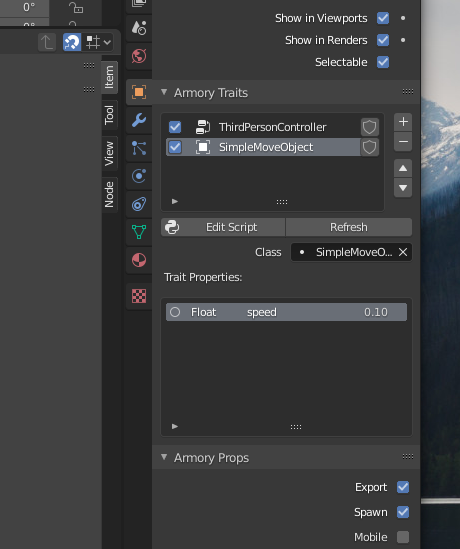Open the Object Data mesh tab
Viewport: 460px width, 549px height.
click(x=139, y=232)
